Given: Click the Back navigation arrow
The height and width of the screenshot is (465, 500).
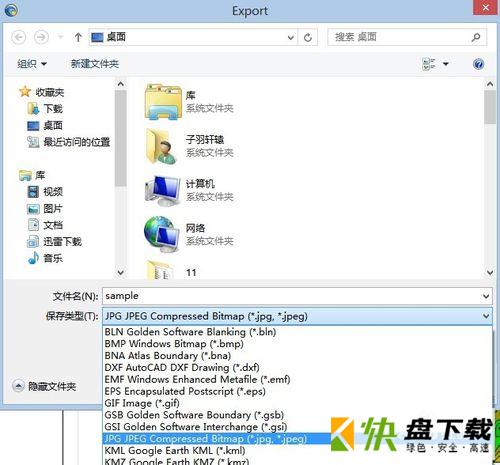Looking at the screenshot, I should click(x=19, y=37).
